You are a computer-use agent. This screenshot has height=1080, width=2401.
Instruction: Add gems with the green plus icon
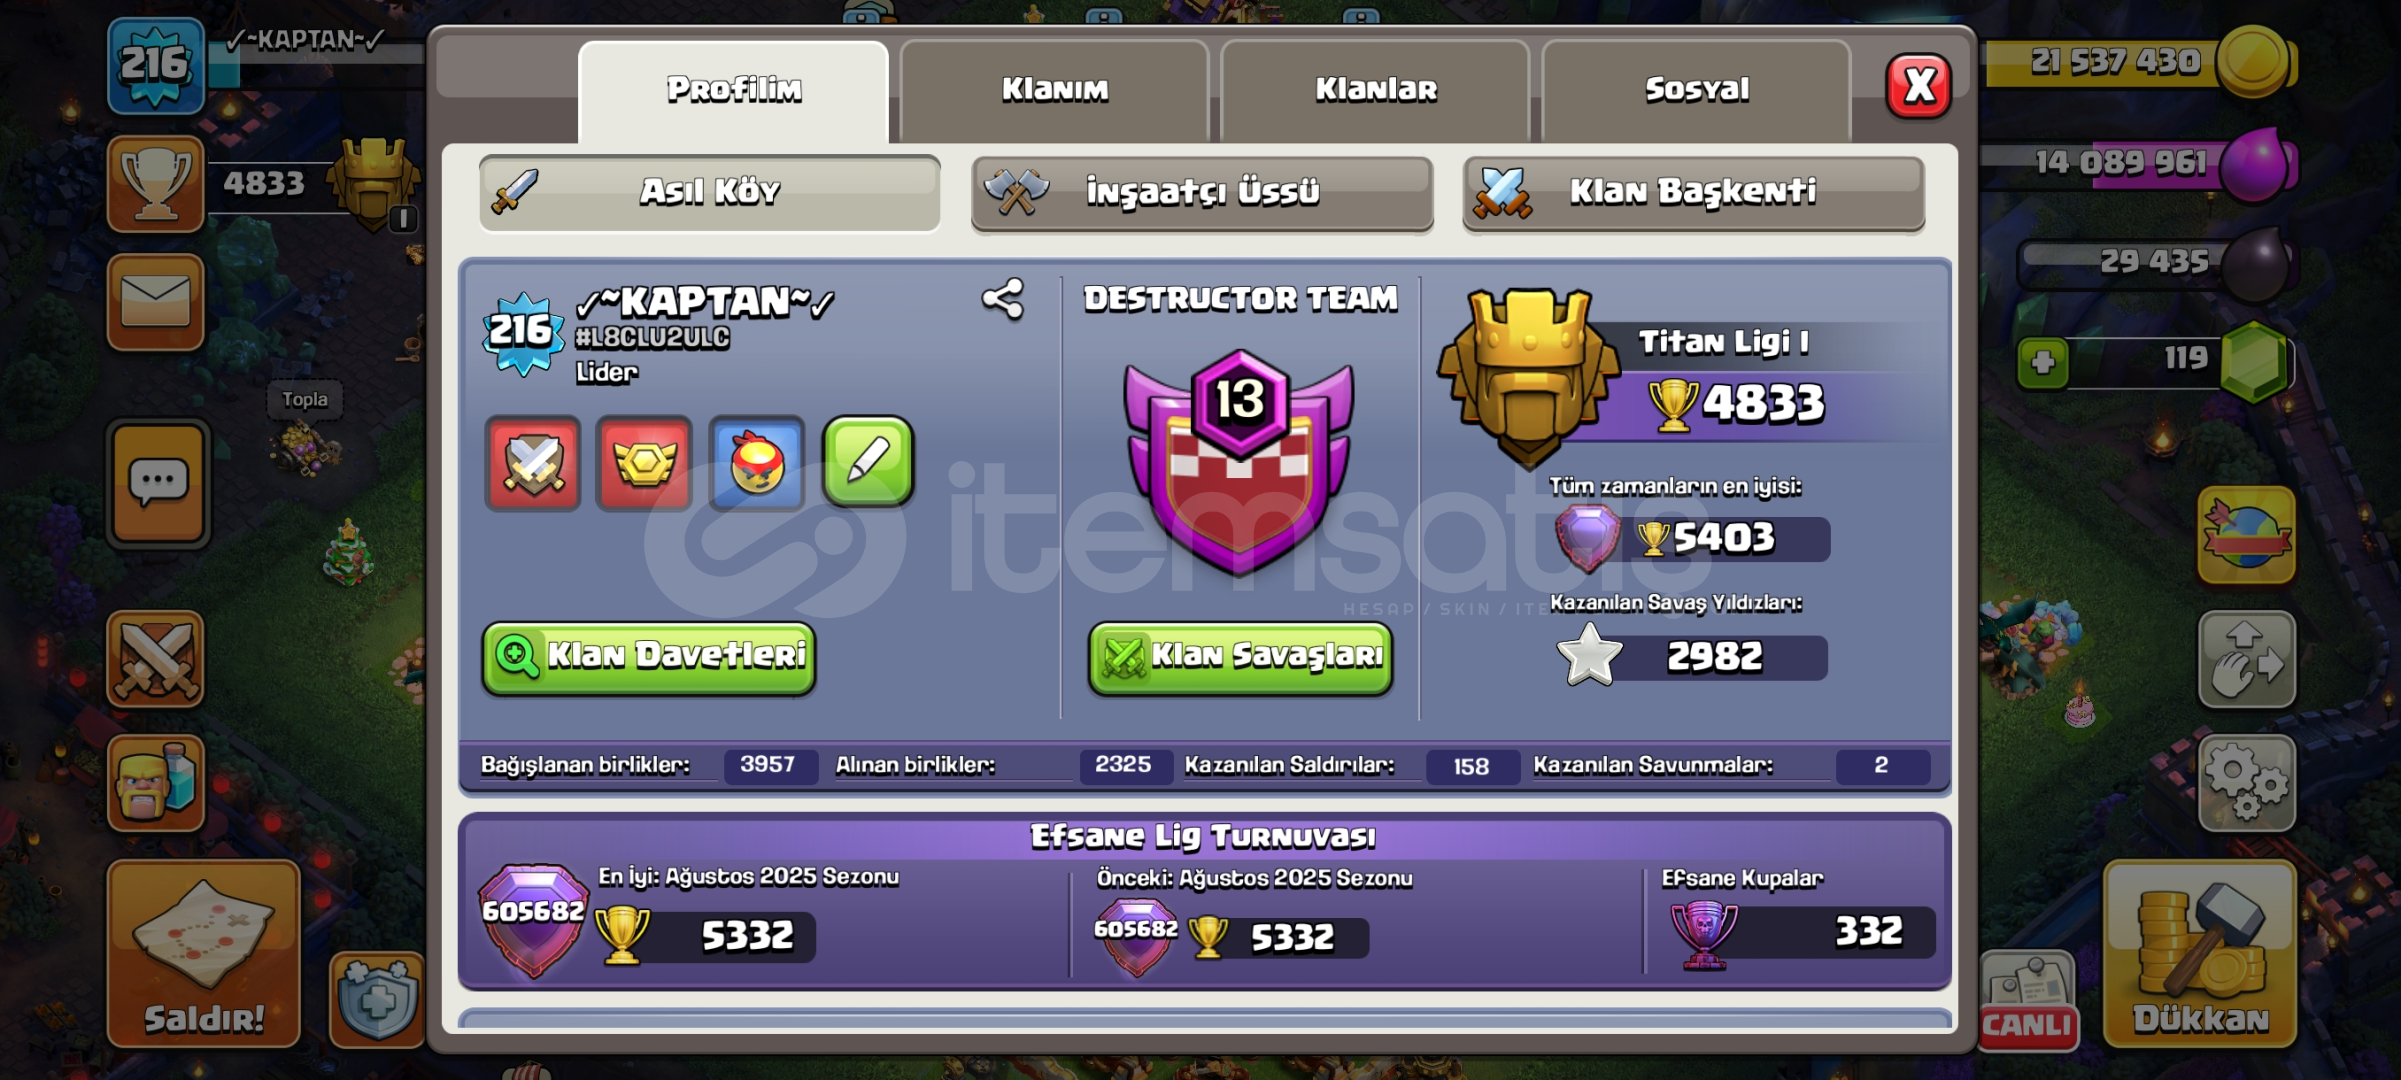(2043, 362)
